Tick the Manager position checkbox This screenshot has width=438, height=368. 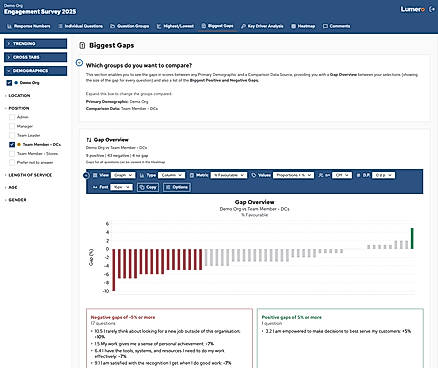(x=12, y=126)
